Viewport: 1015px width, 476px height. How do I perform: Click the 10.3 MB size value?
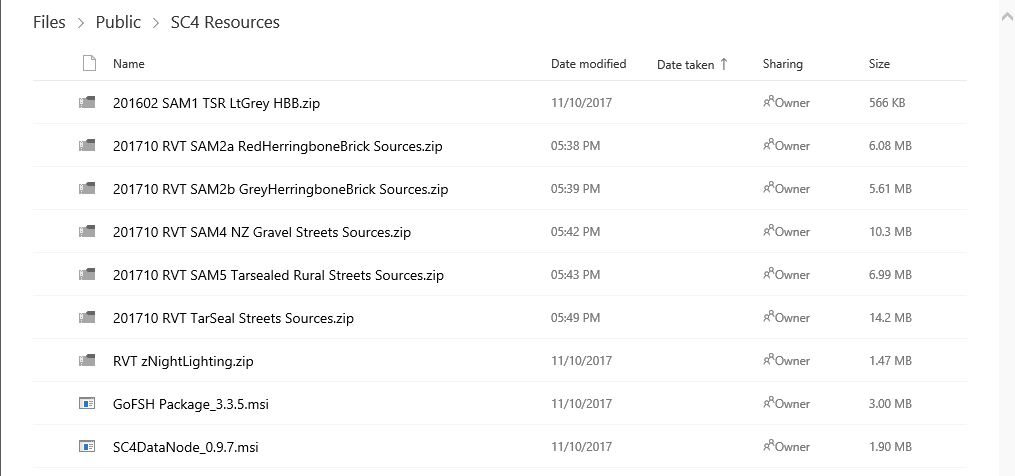point(890,231)
